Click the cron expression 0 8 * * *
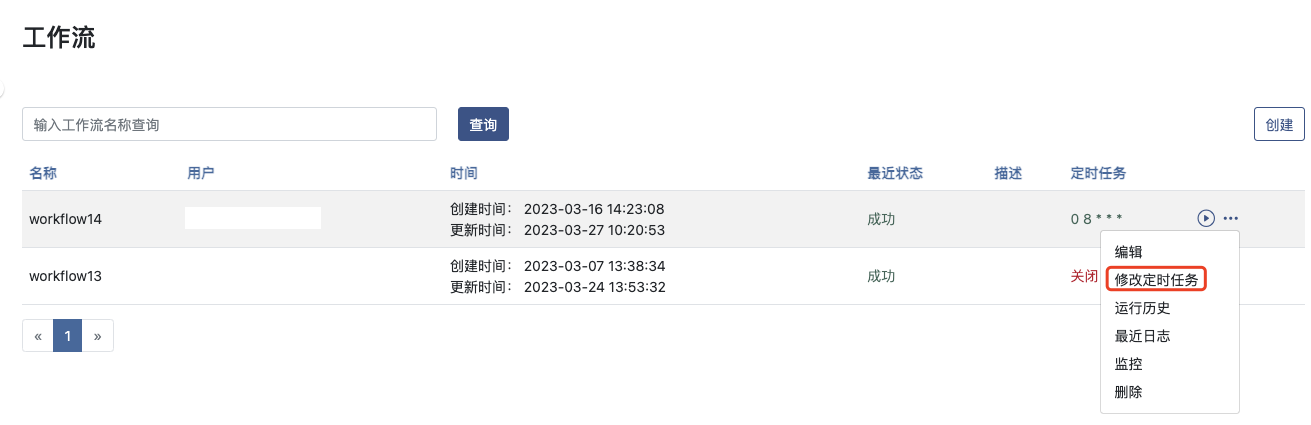 click(1096, 219)
